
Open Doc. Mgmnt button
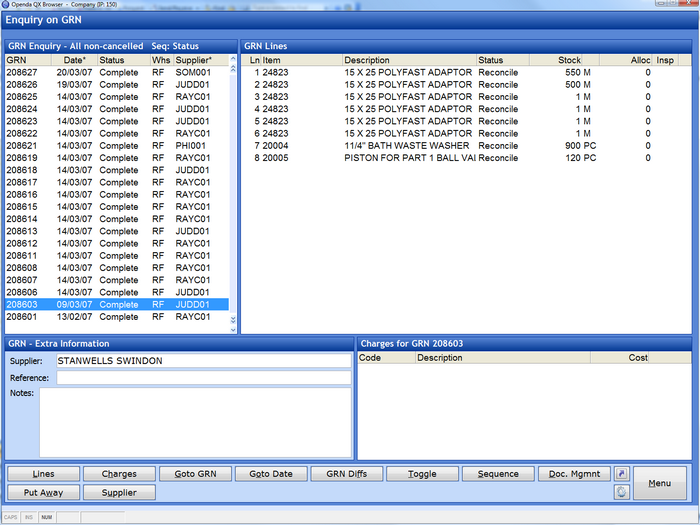[574, 474]
